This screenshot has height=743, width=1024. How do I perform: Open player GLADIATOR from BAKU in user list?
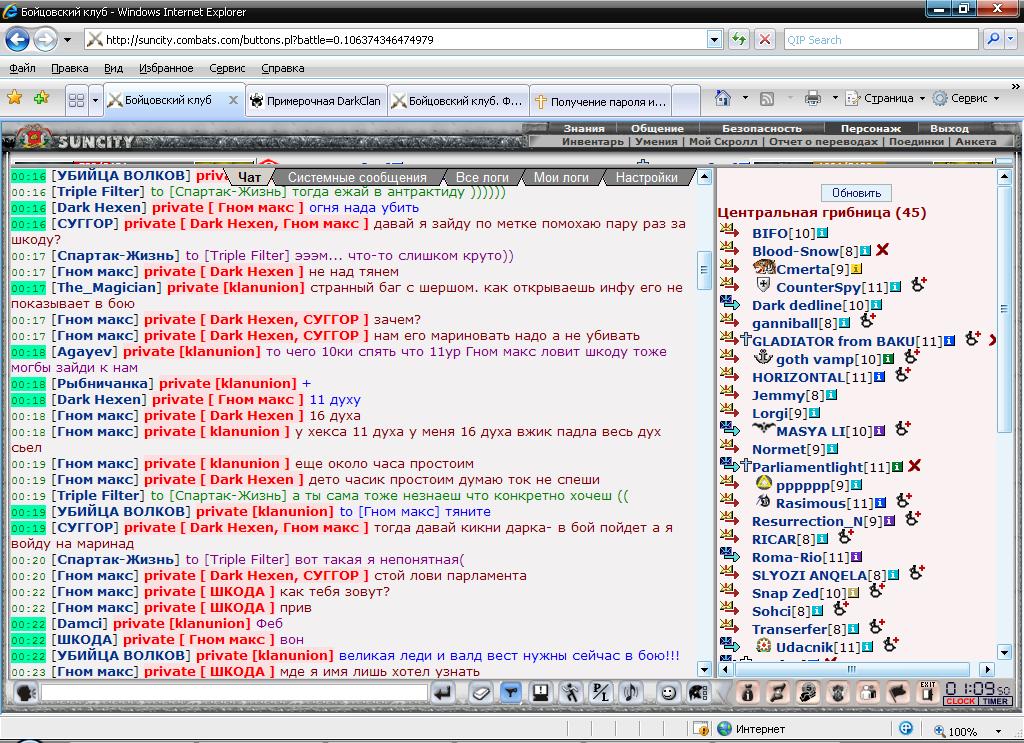coord(833,341)
